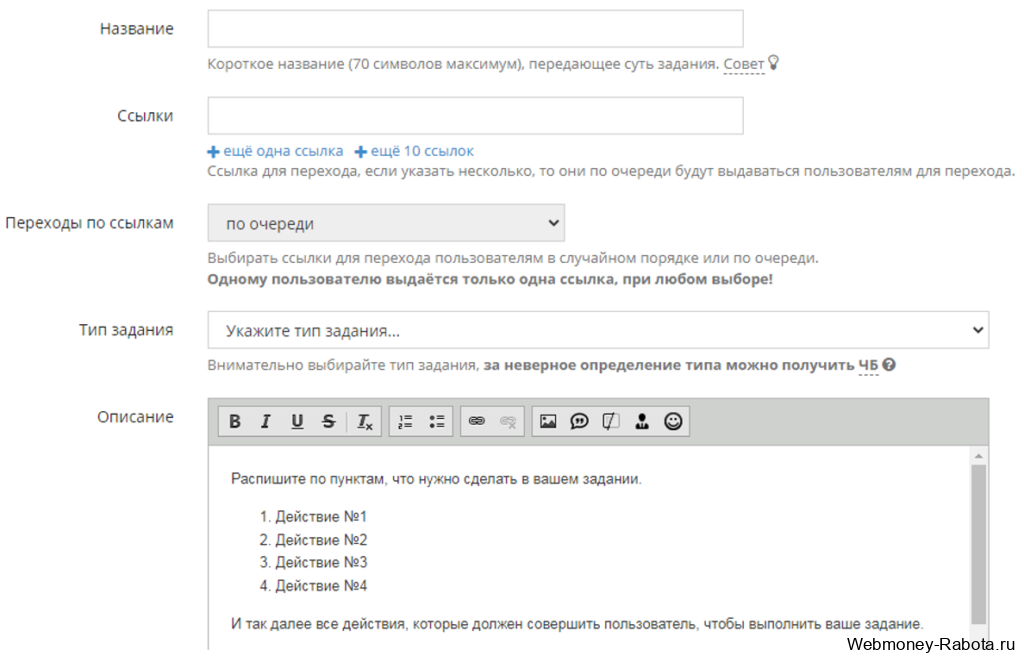Insert numbered list in description
The height and width of the screenshot is (662, 1024).
pyautogui.click(x=406, y=421)
